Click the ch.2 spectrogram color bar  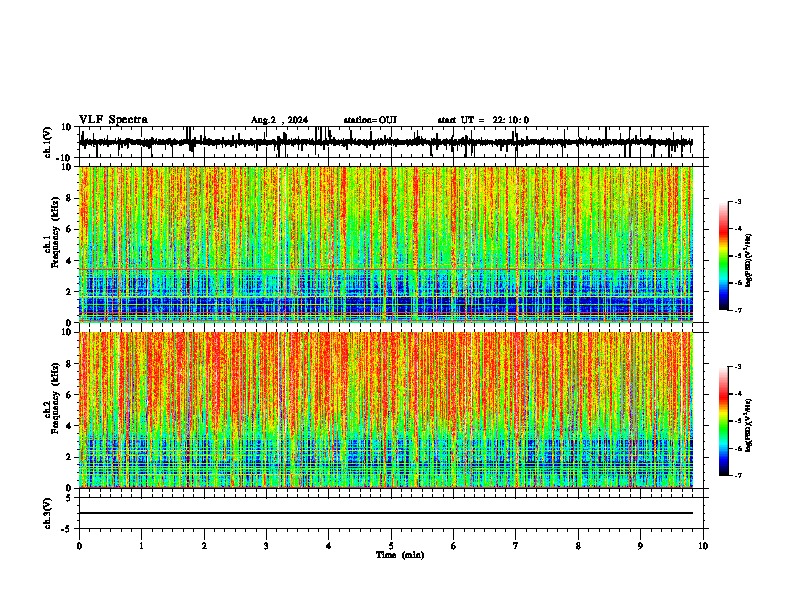pyautogui.click(x=723, y=421)
